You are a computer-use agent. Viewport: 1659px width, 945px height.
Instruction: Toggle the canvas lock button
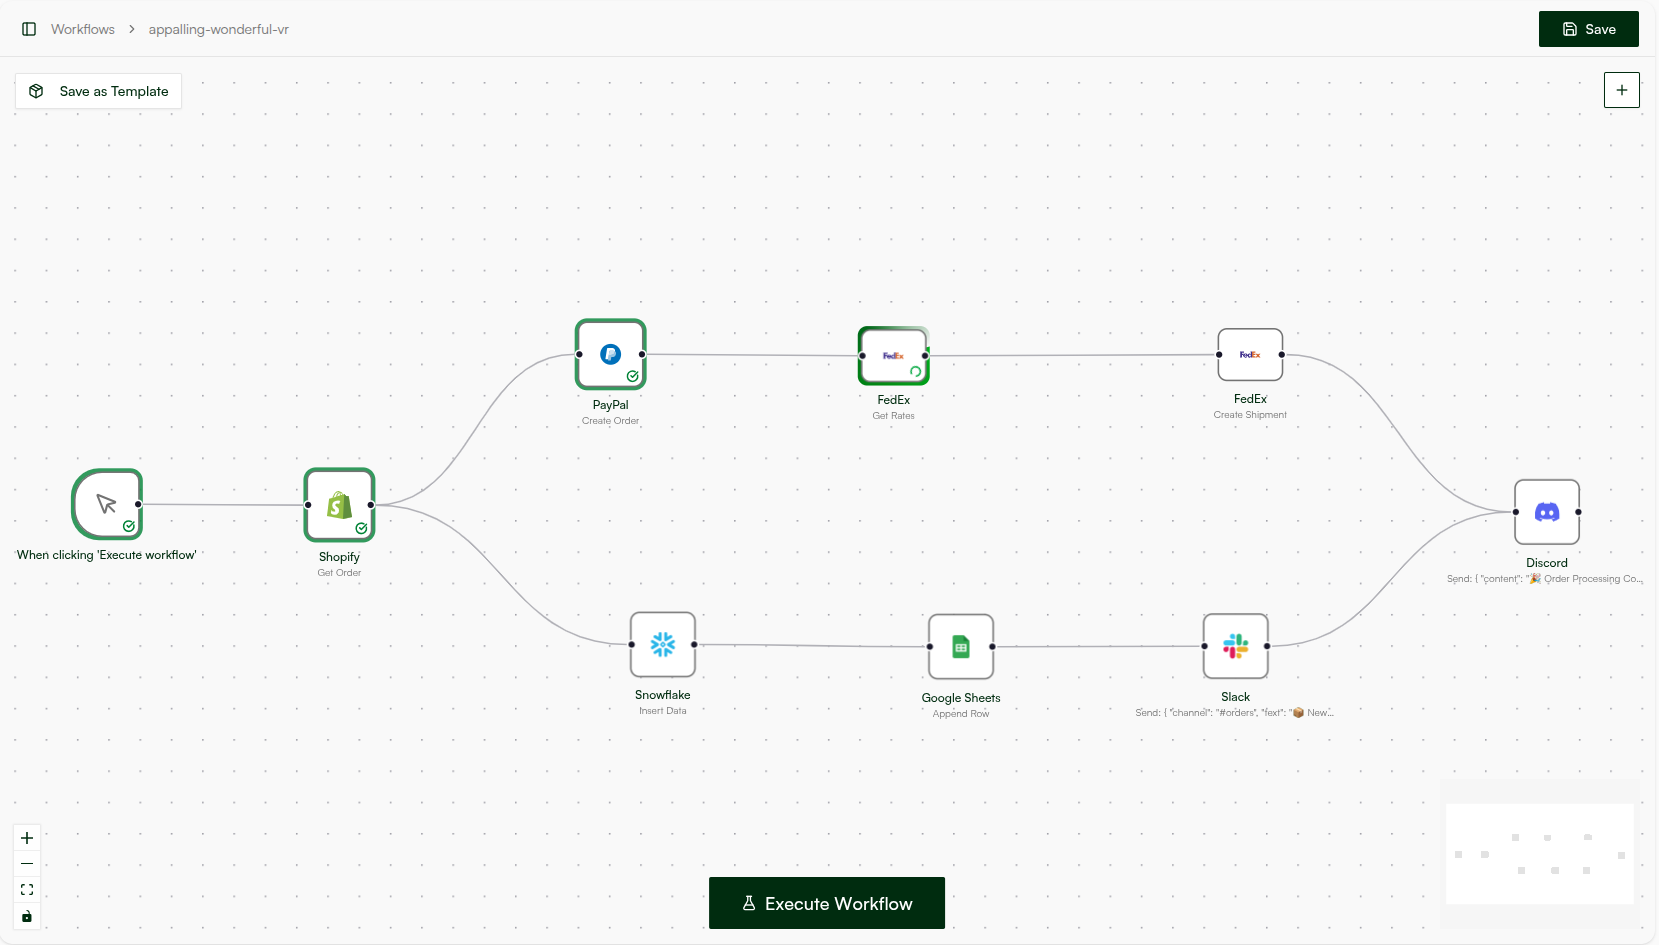click(27, 916)
